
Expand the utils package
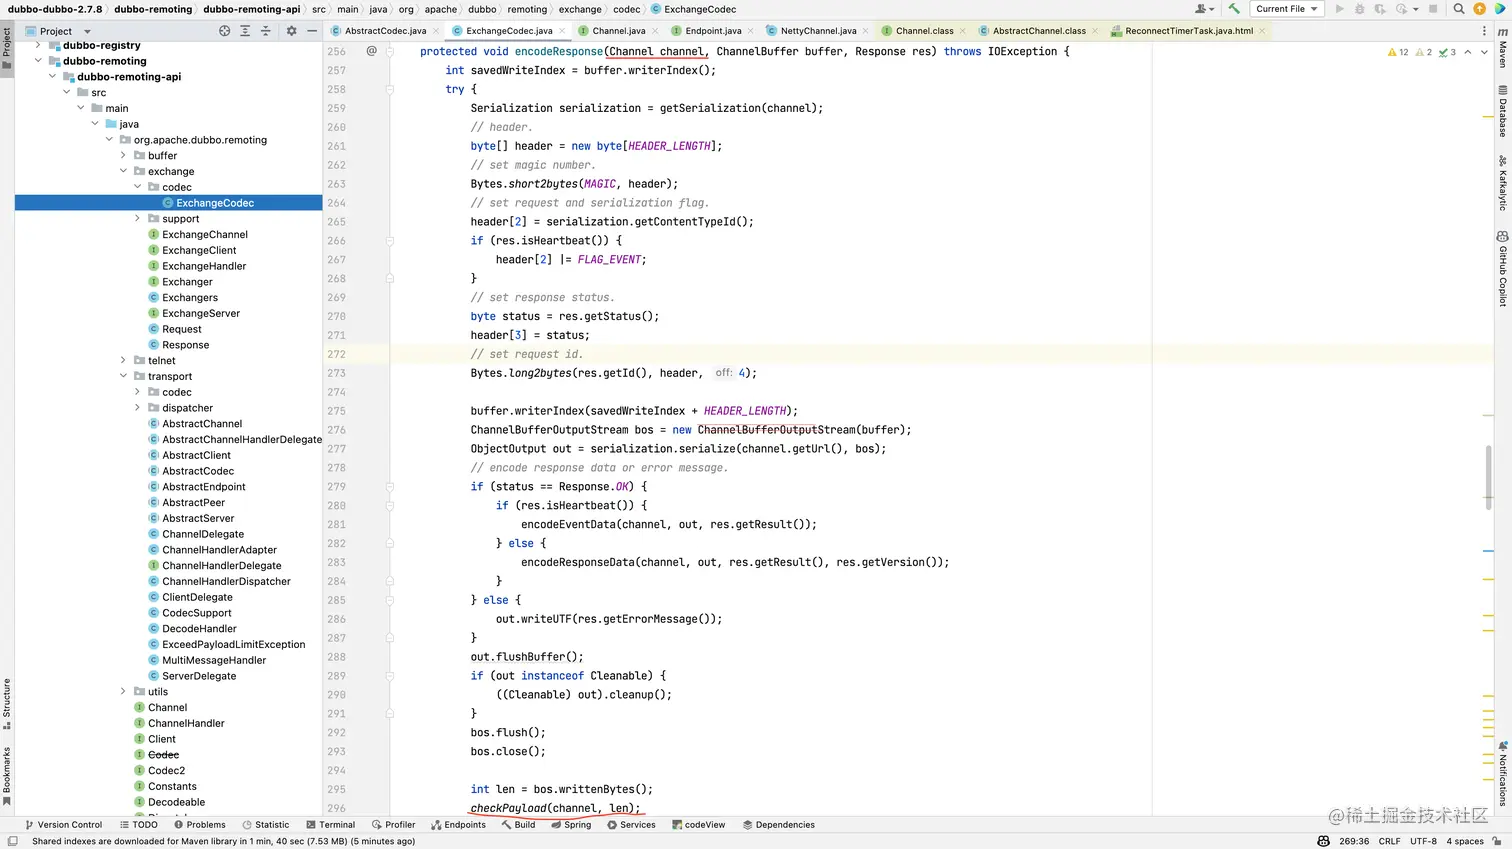click(124, 692)
